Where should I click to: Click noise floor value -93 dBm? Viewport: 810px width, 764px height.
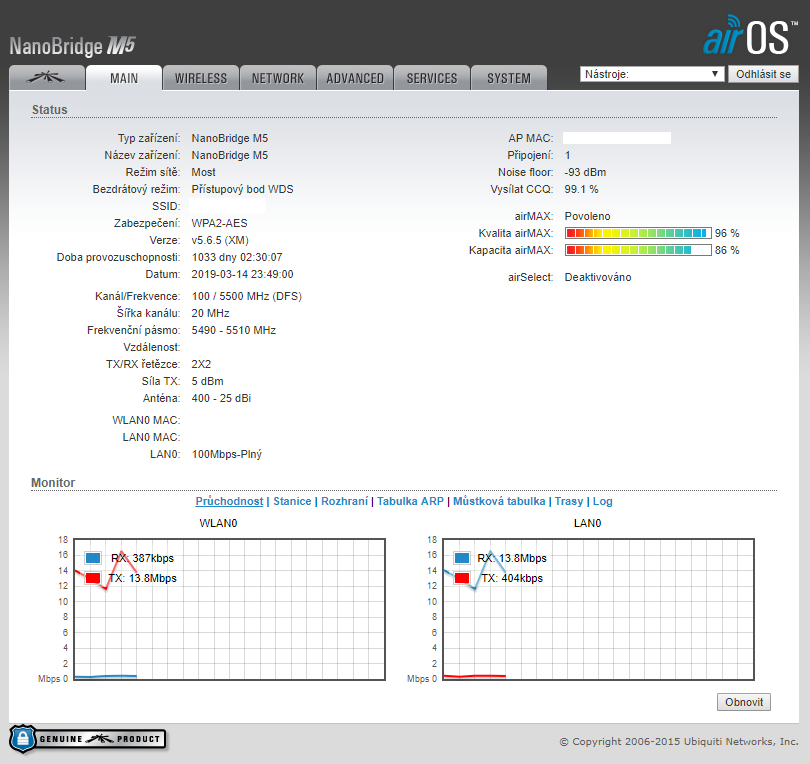585,172
